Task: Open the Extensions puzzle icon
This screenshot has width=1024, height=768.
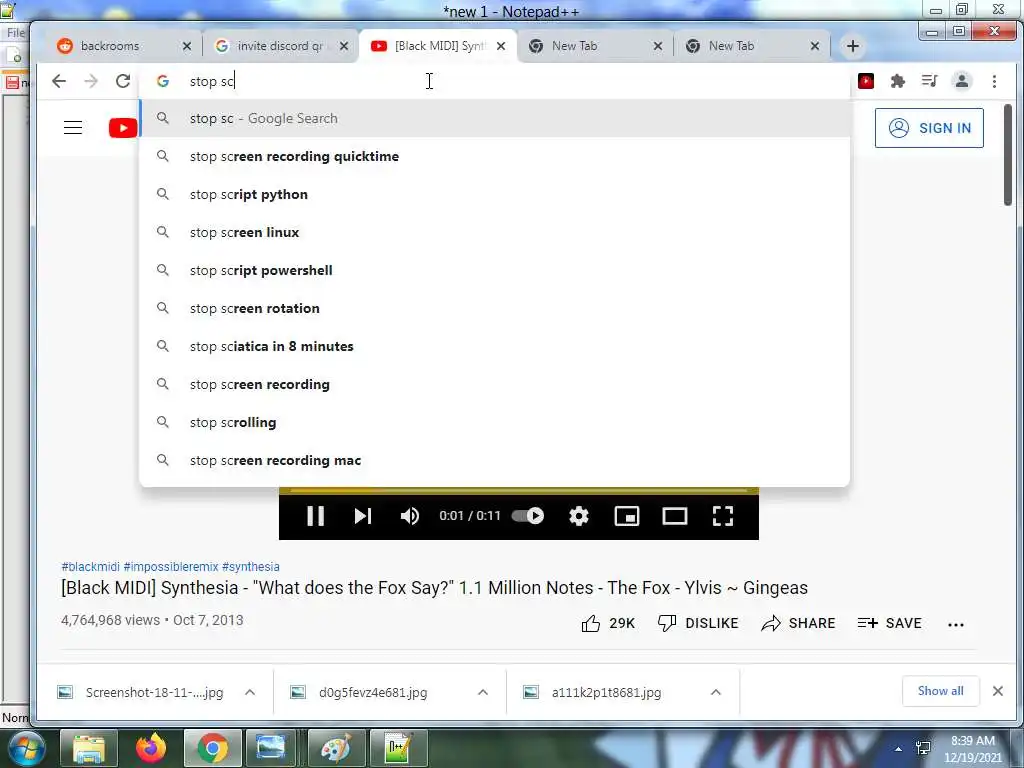Action: (898, 81)
